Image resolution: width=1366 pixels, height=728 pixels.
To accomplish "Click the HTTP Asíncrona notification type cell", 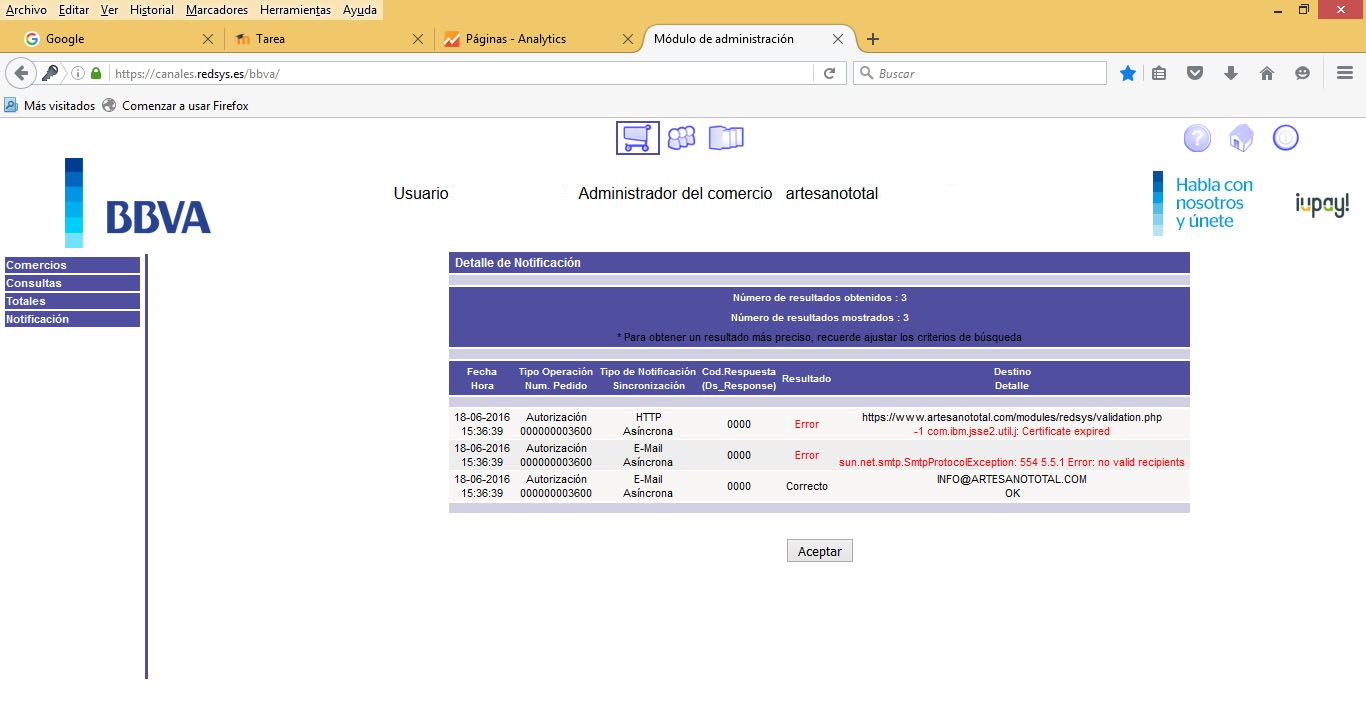I will tap(648, 424).
